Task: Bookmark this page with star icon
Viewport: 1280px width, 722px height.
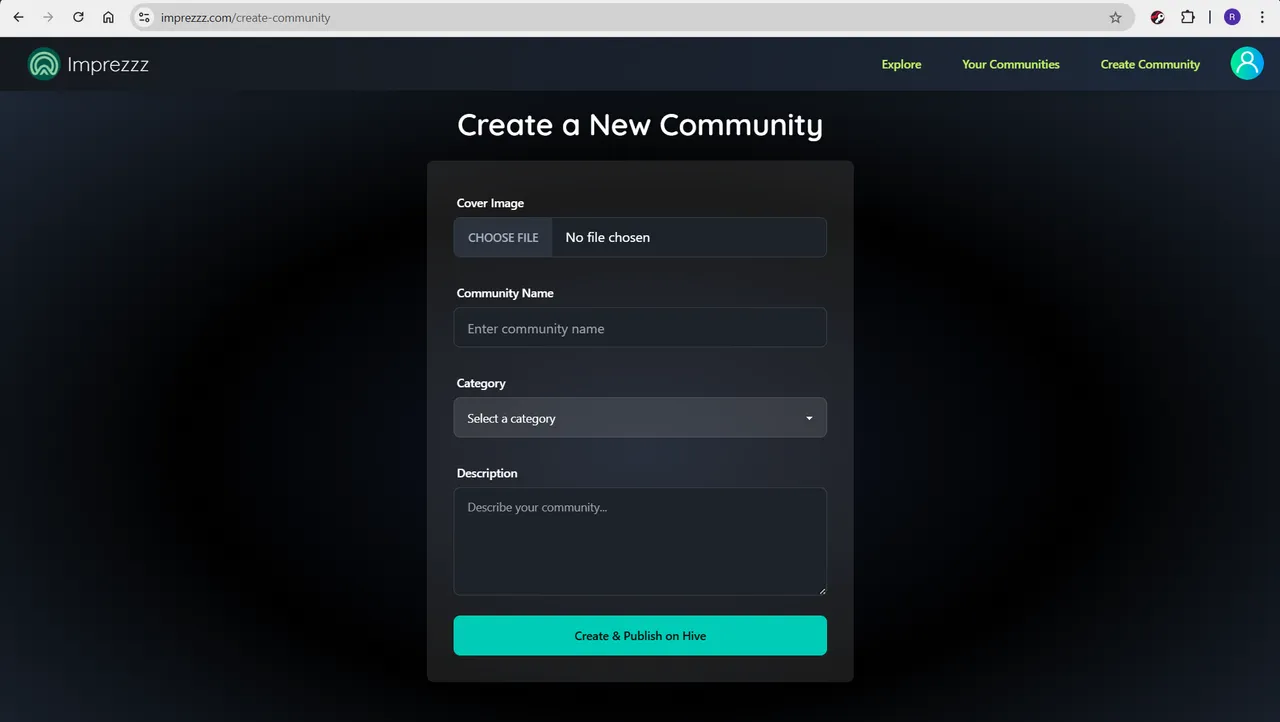Action: (1115, 17)
